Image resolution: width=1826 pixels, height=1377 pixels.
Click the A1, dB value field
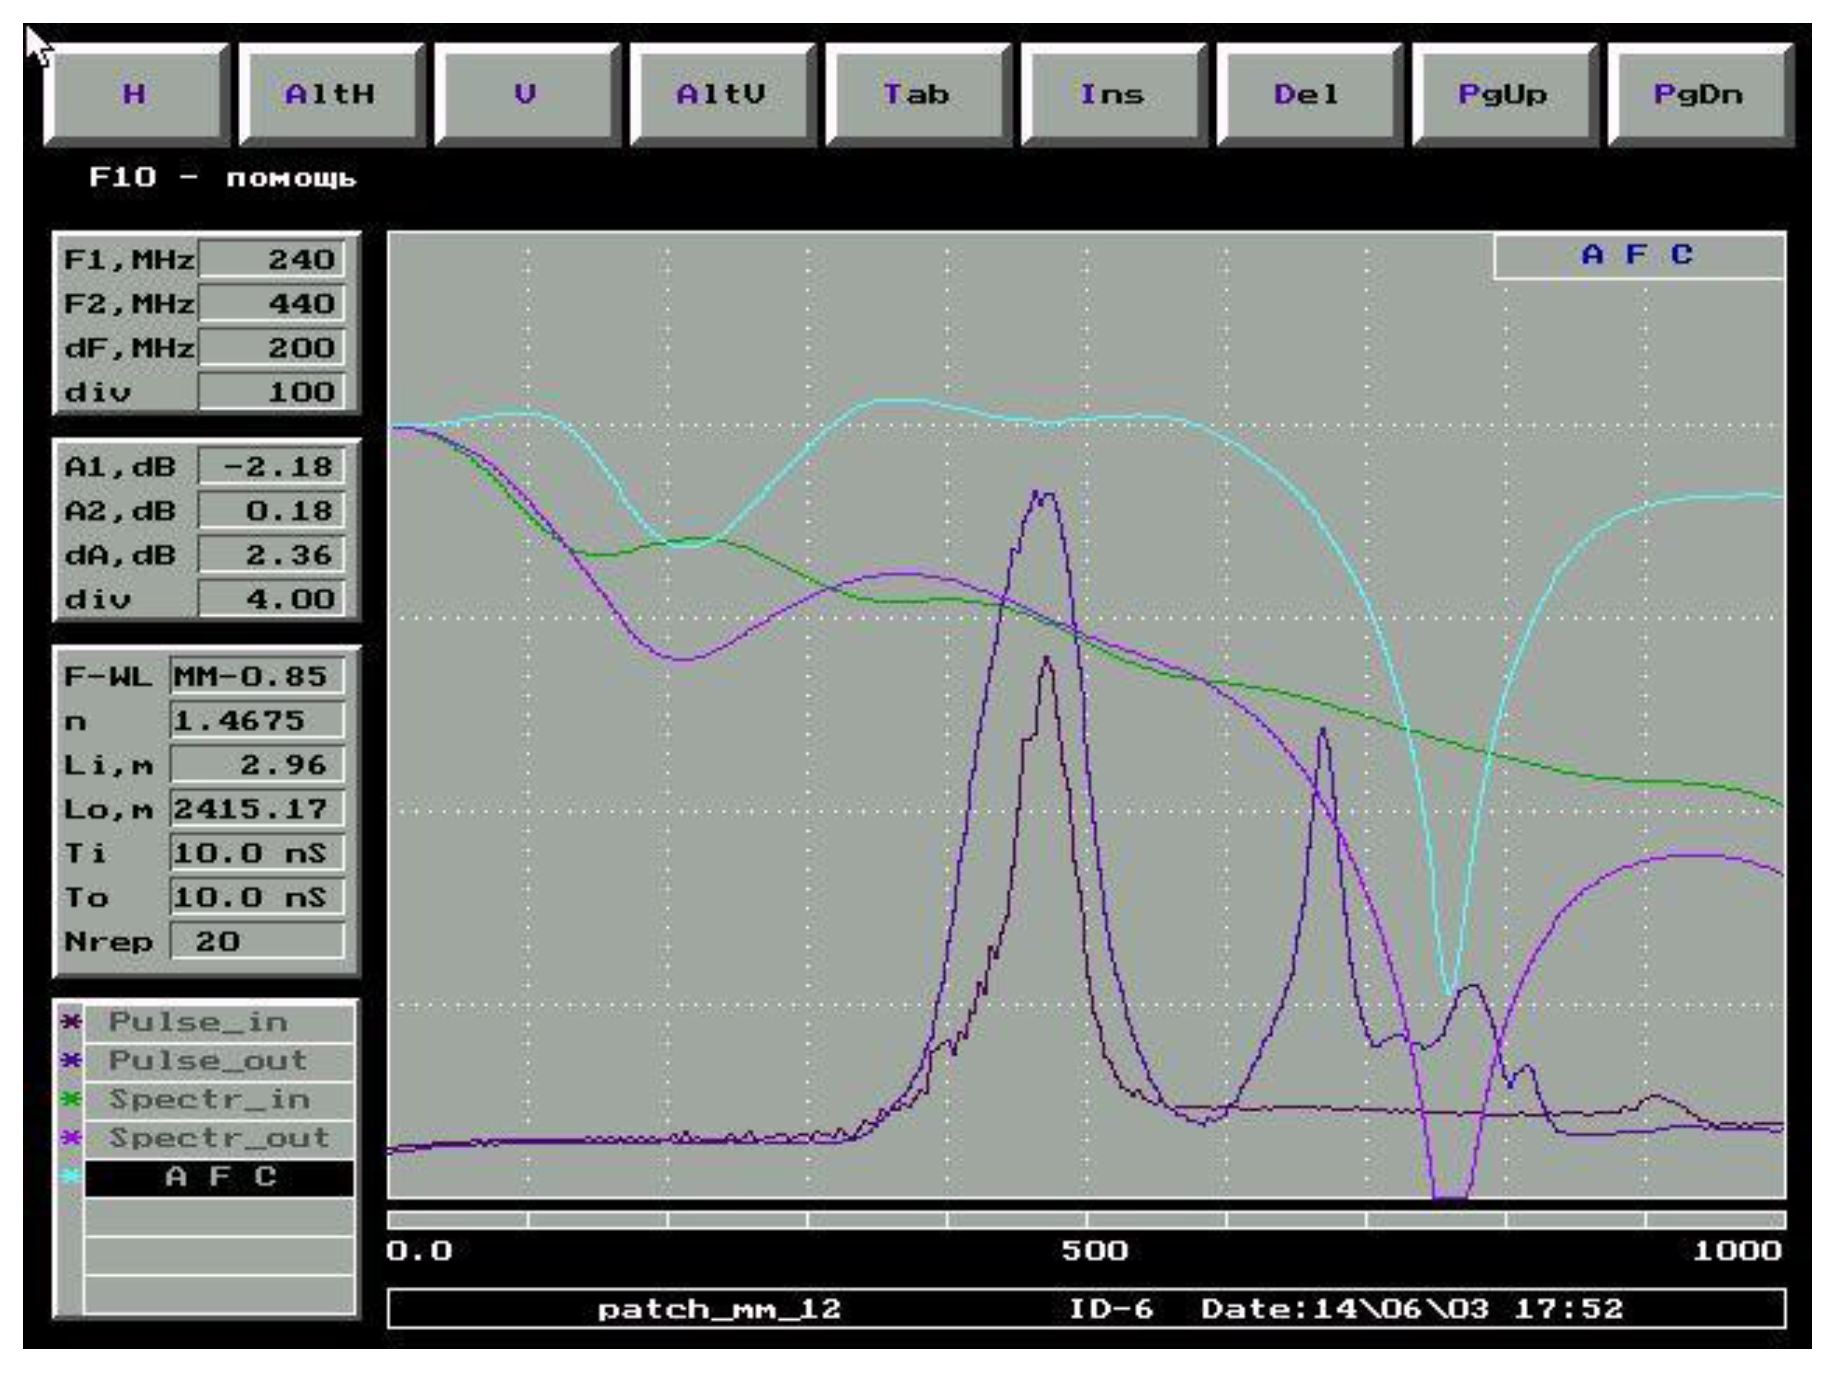[x=272, y=467]
